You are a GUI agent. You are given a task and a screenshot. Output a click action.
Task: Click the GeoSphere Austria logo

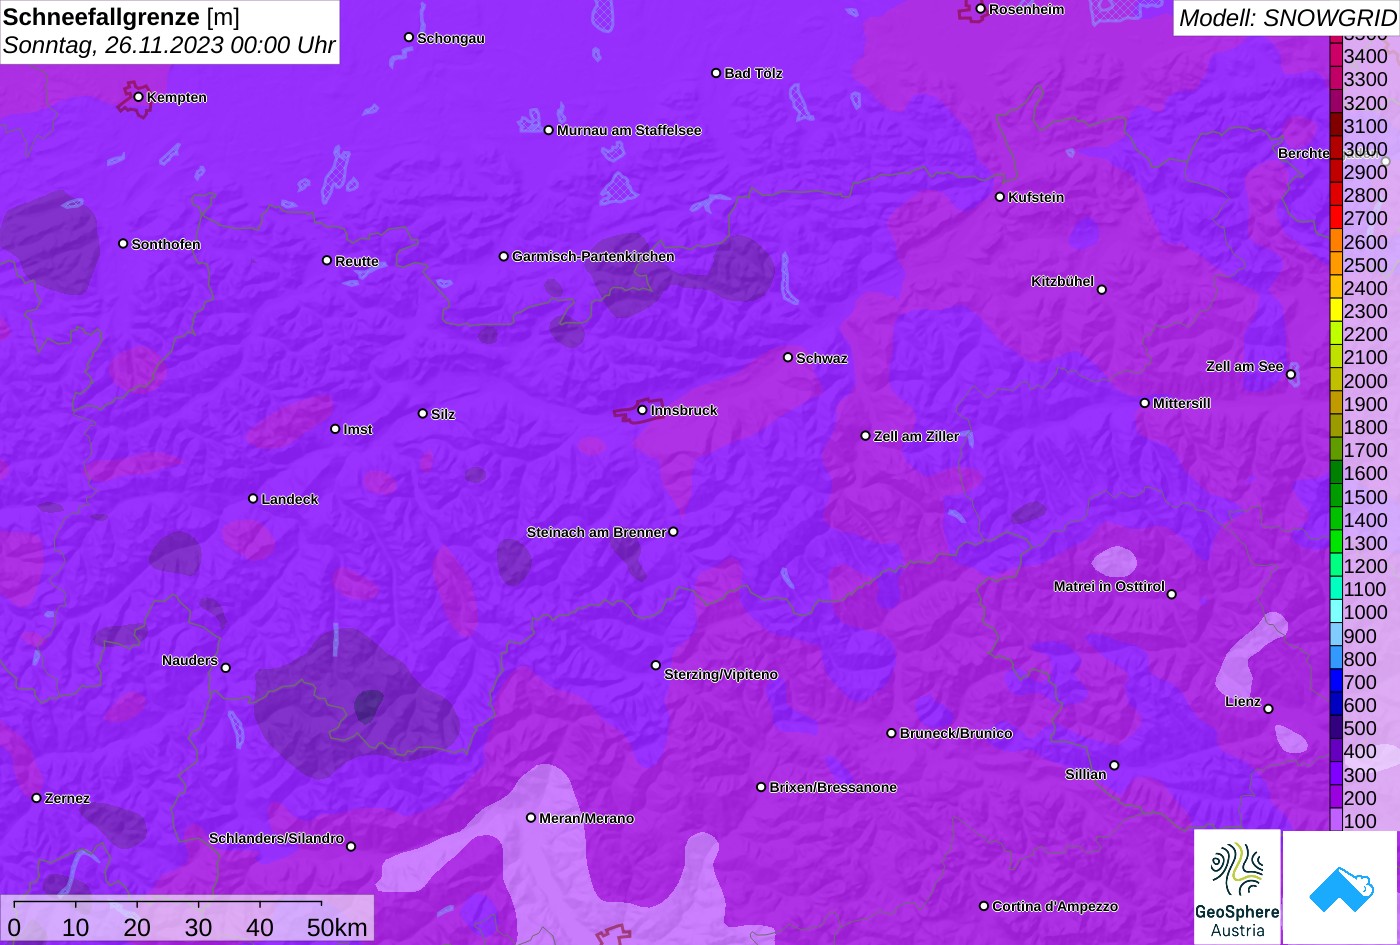pyautogui.click(x=1237, y=887)
